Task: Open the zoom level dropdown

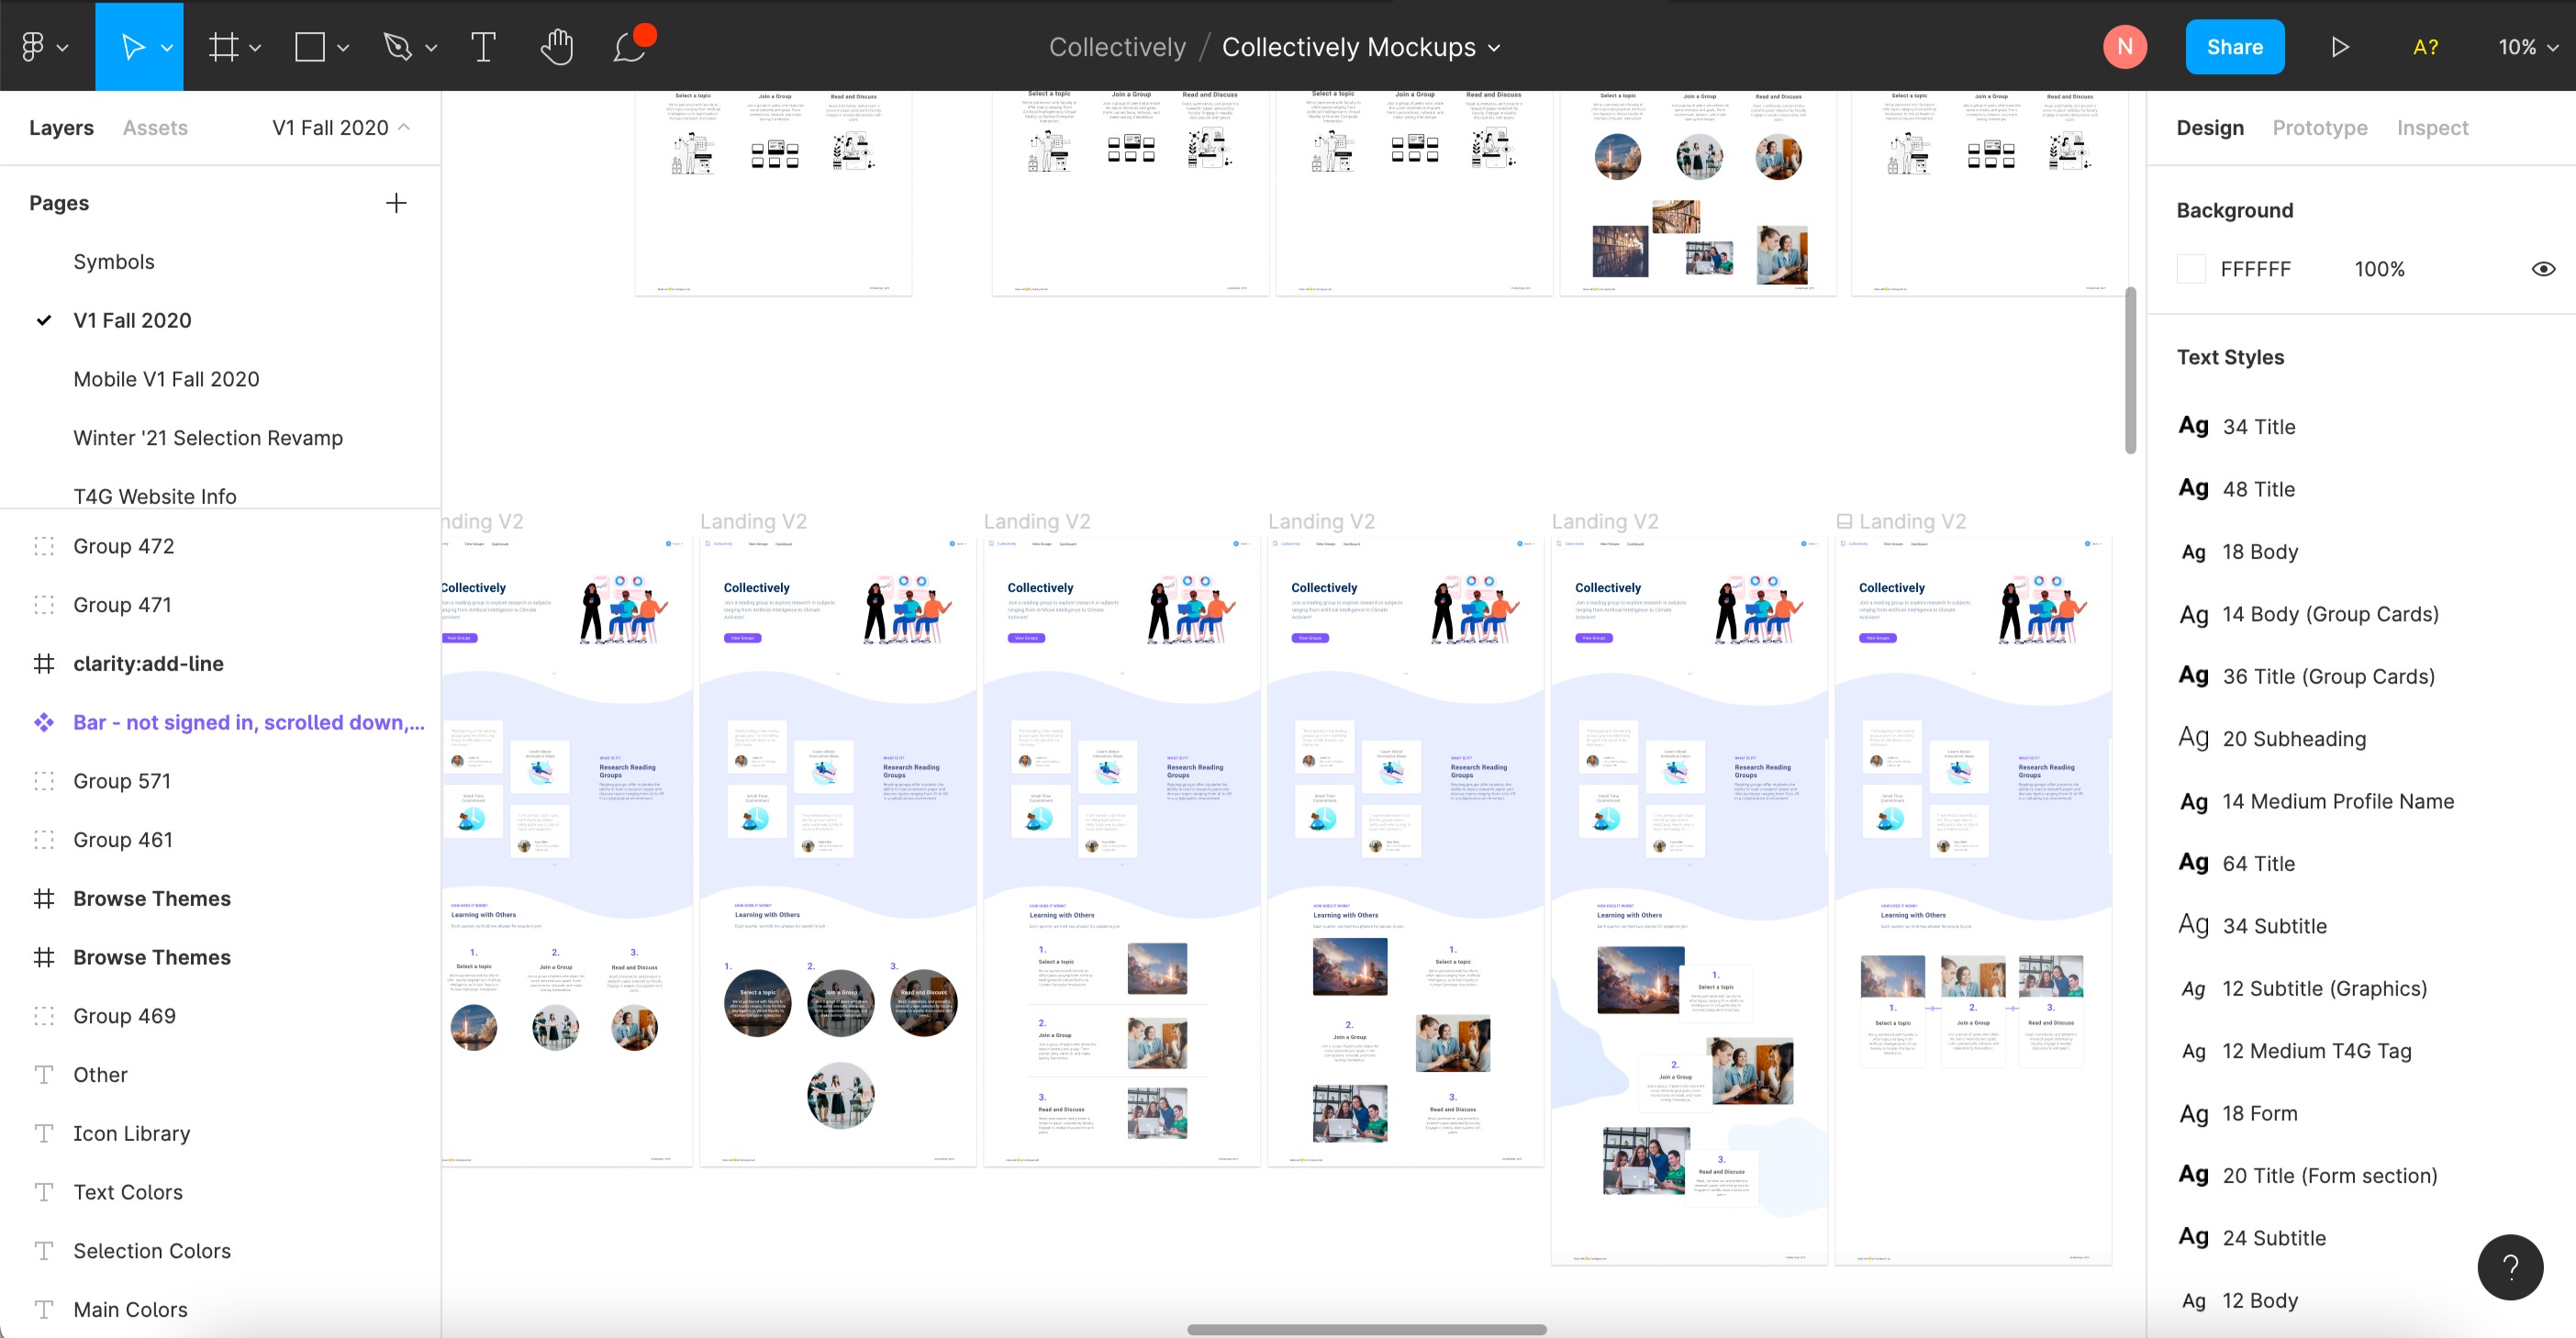Action: pyautogui.click(x=2528, y=47)
